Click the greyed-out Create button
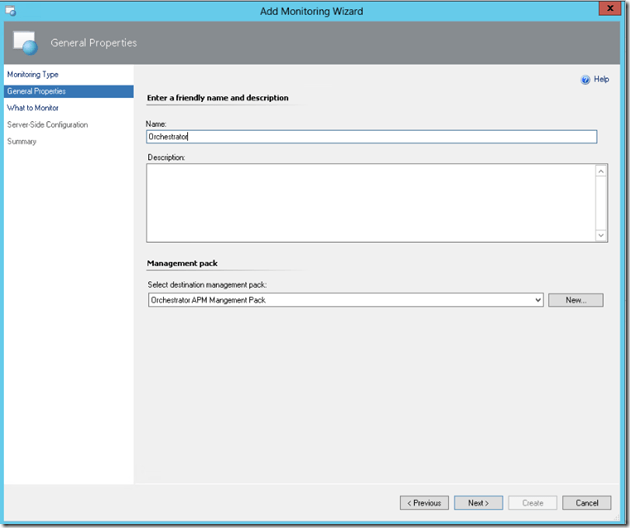The width and height of the screenshot is (630, 528). (x=532, y=503)
